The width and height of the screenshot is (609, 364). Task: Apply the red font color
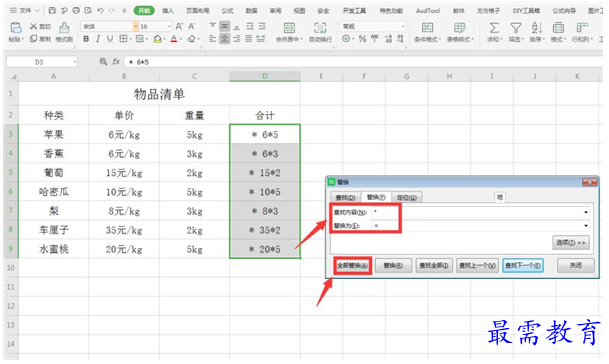[174, 39]
